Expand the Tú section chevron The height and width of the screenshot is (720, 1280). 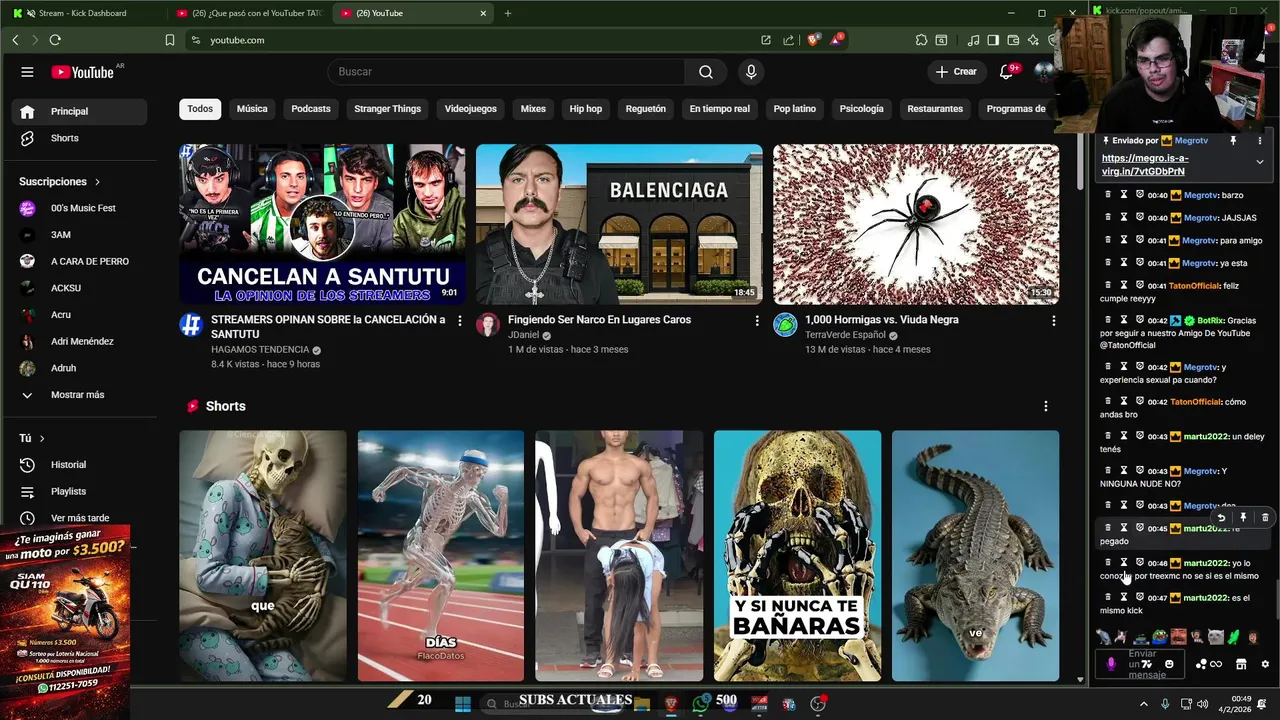(x=42, y=439)
